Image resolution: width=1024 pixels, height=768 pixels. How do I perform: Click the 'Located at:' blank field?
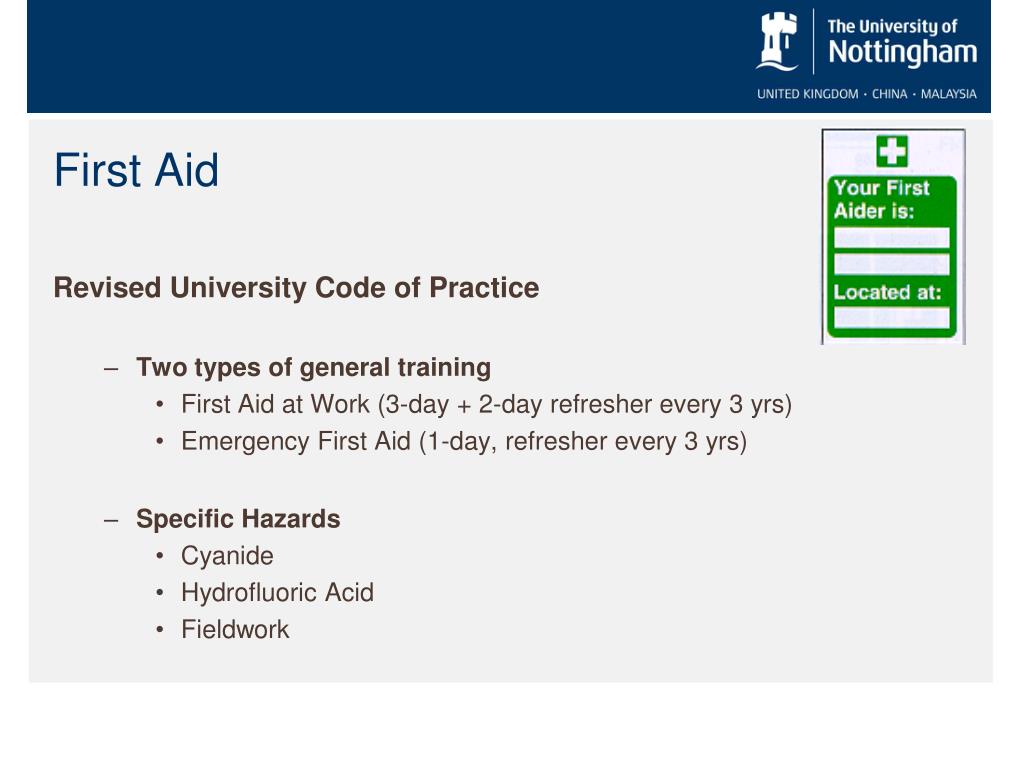(891, 318)
